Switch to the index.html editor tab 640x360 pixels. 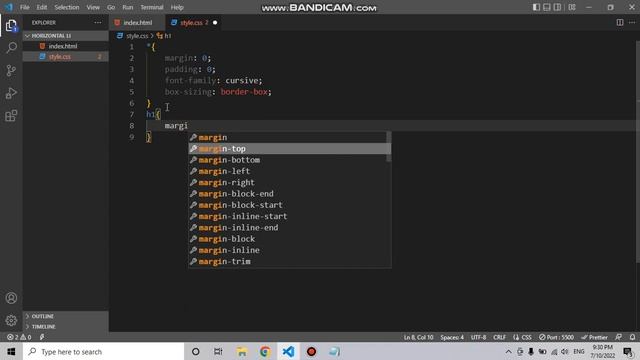138,22
